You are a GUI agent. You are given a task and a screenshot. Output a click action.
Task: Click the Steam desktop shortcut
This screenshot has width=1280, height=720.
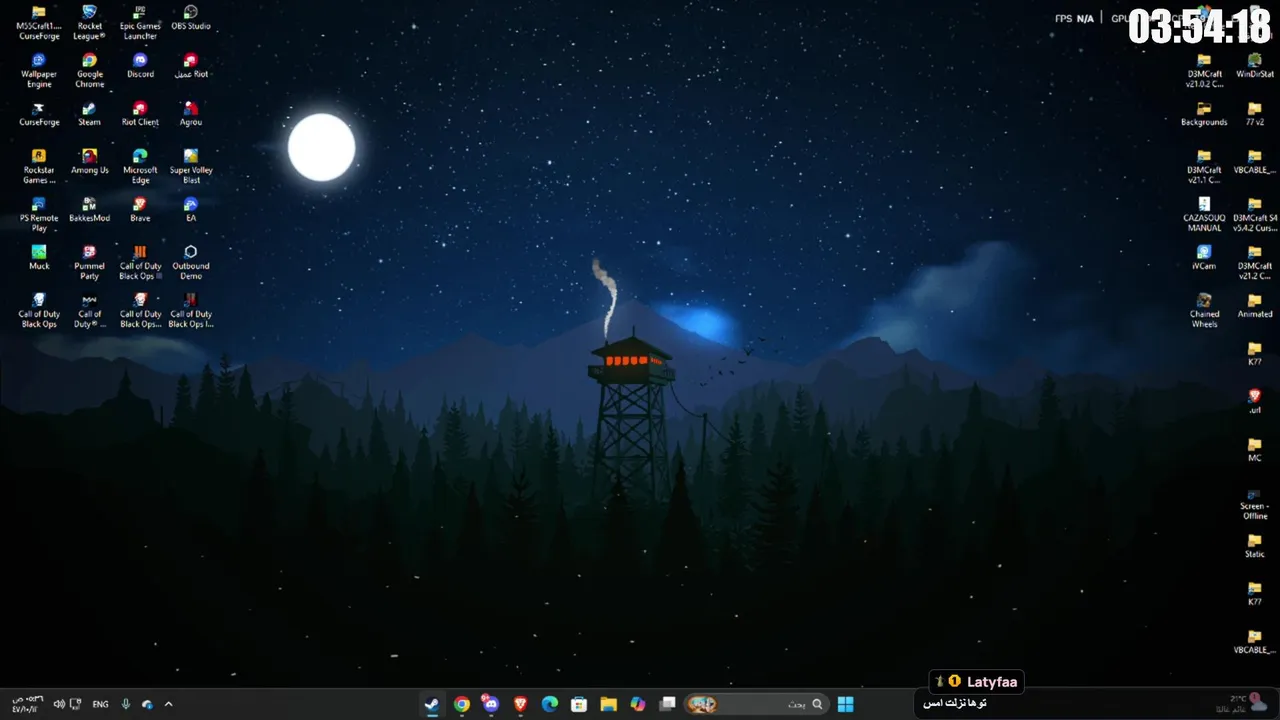pyautogui.click(x=89, y=115)
